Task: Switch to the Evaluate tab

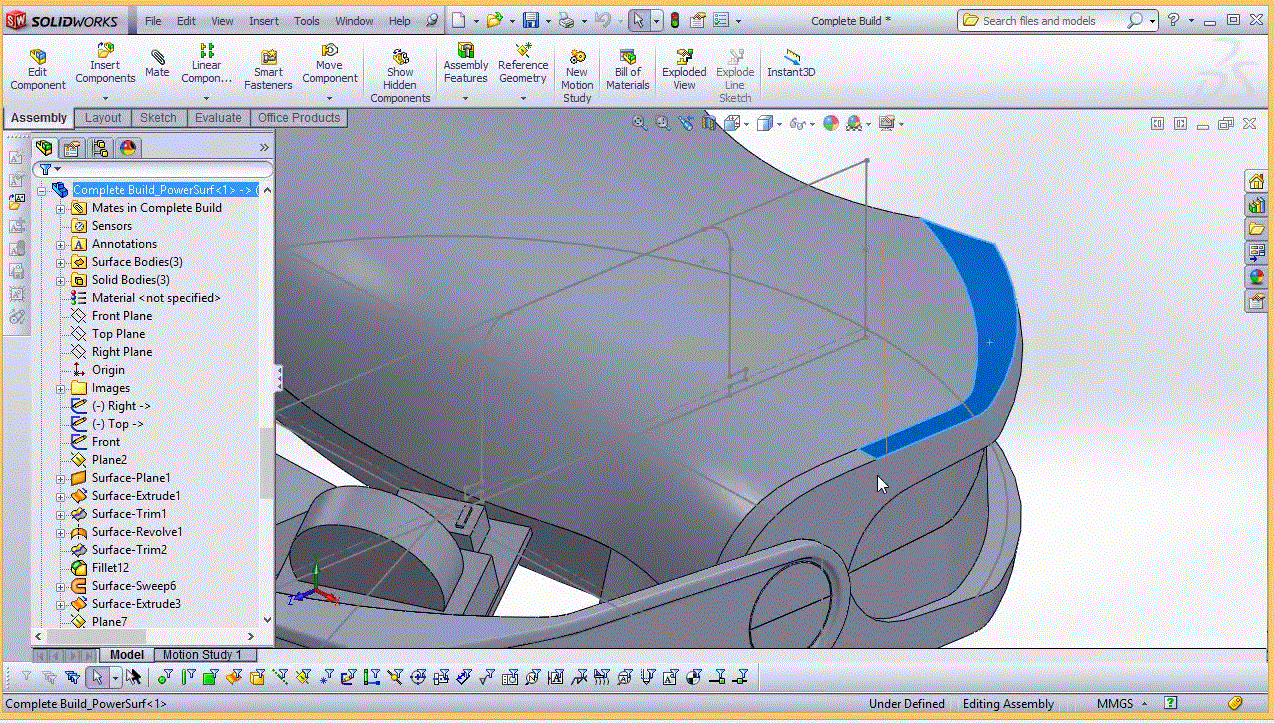Action: tap(218, 117)
